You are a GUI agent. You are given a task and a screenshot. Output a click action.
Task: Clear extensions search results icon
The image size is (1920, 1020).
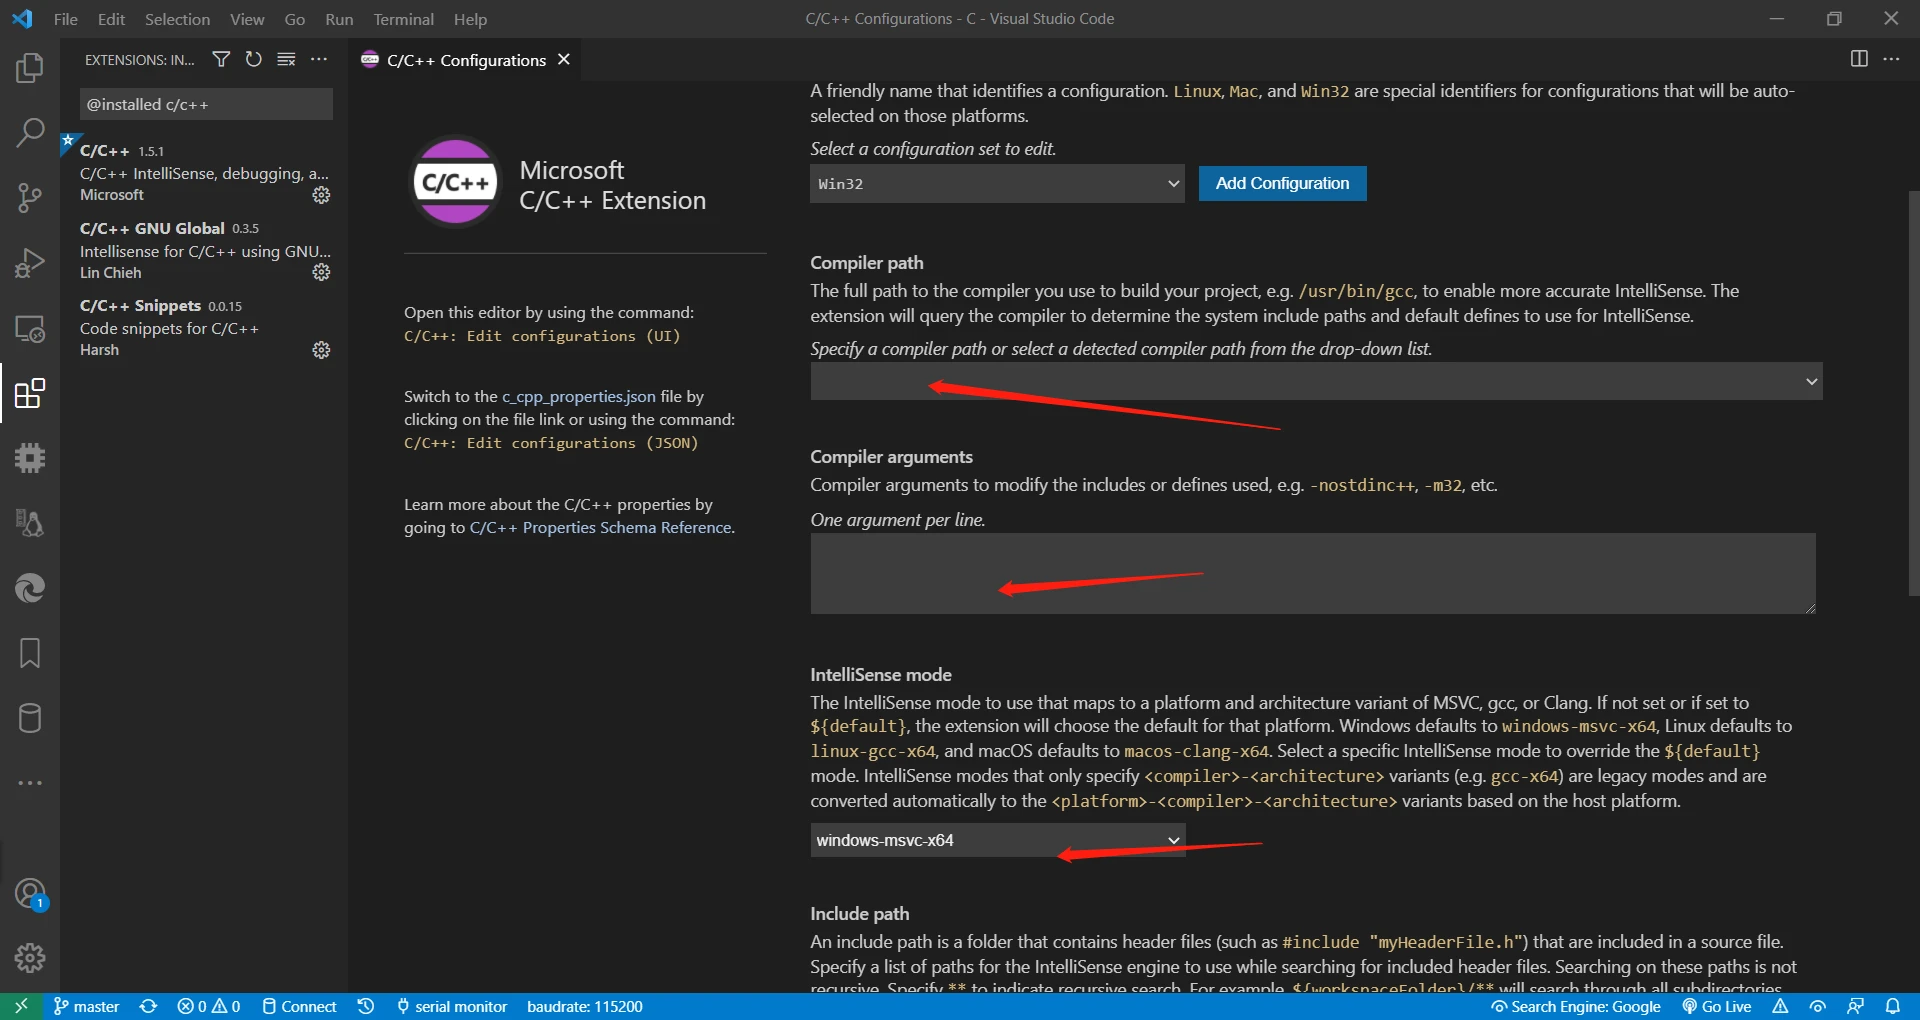pos(286,60)
